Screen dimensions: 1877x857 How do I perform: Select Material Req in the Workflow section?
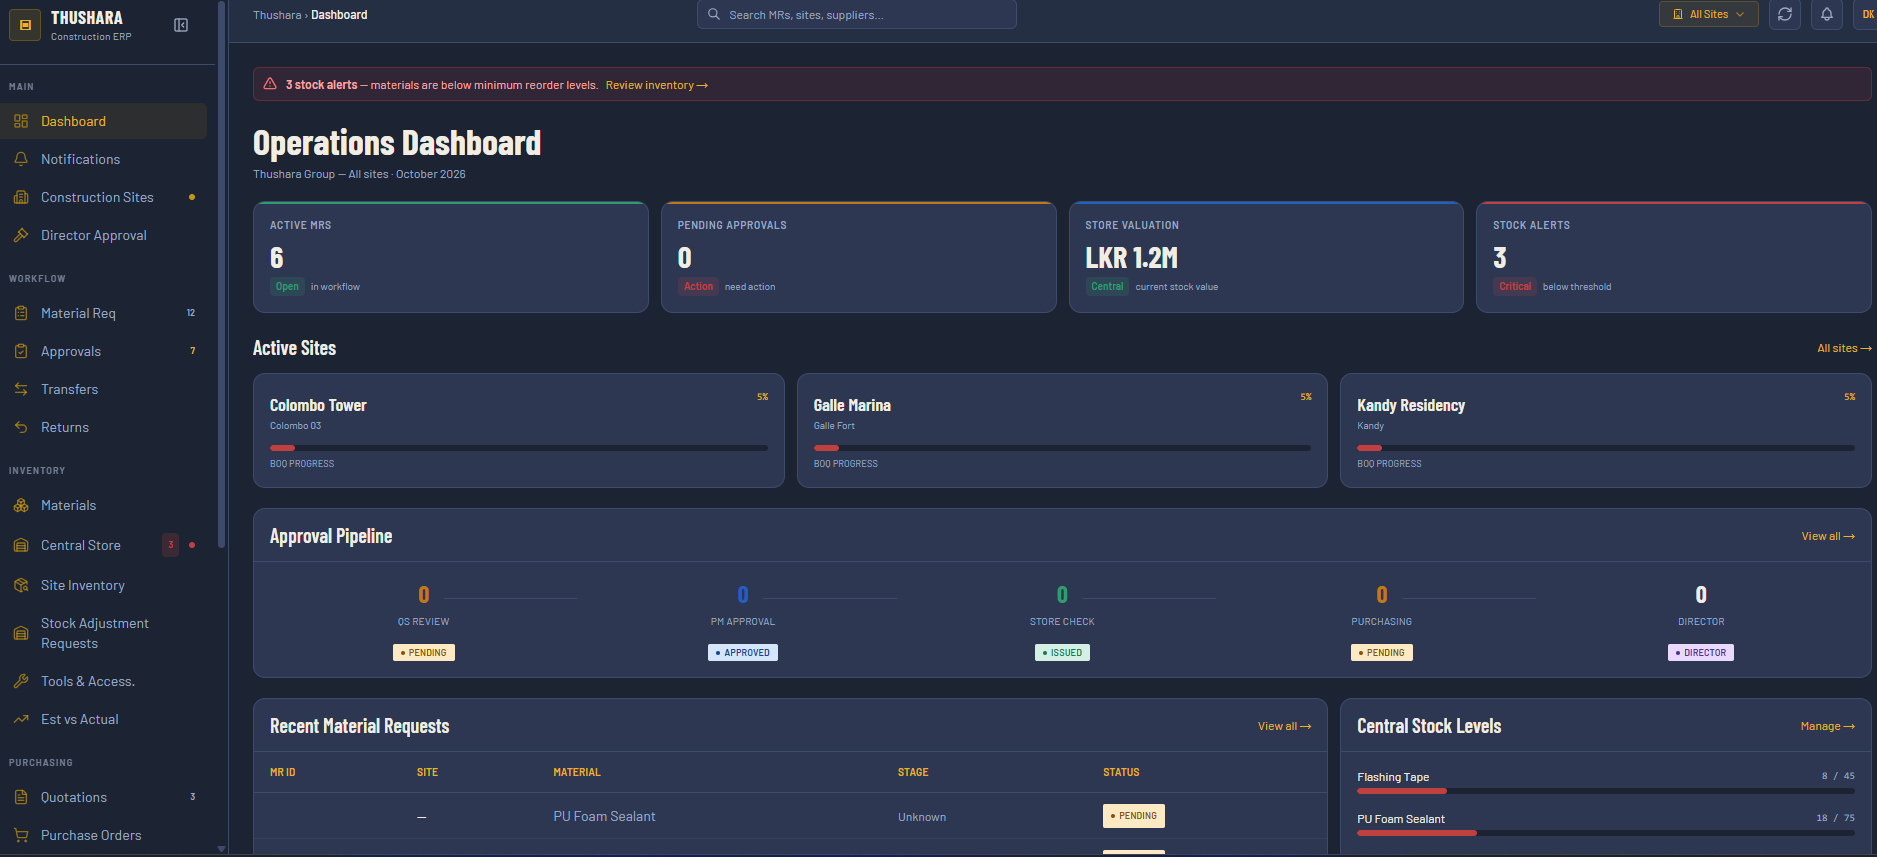104,313
